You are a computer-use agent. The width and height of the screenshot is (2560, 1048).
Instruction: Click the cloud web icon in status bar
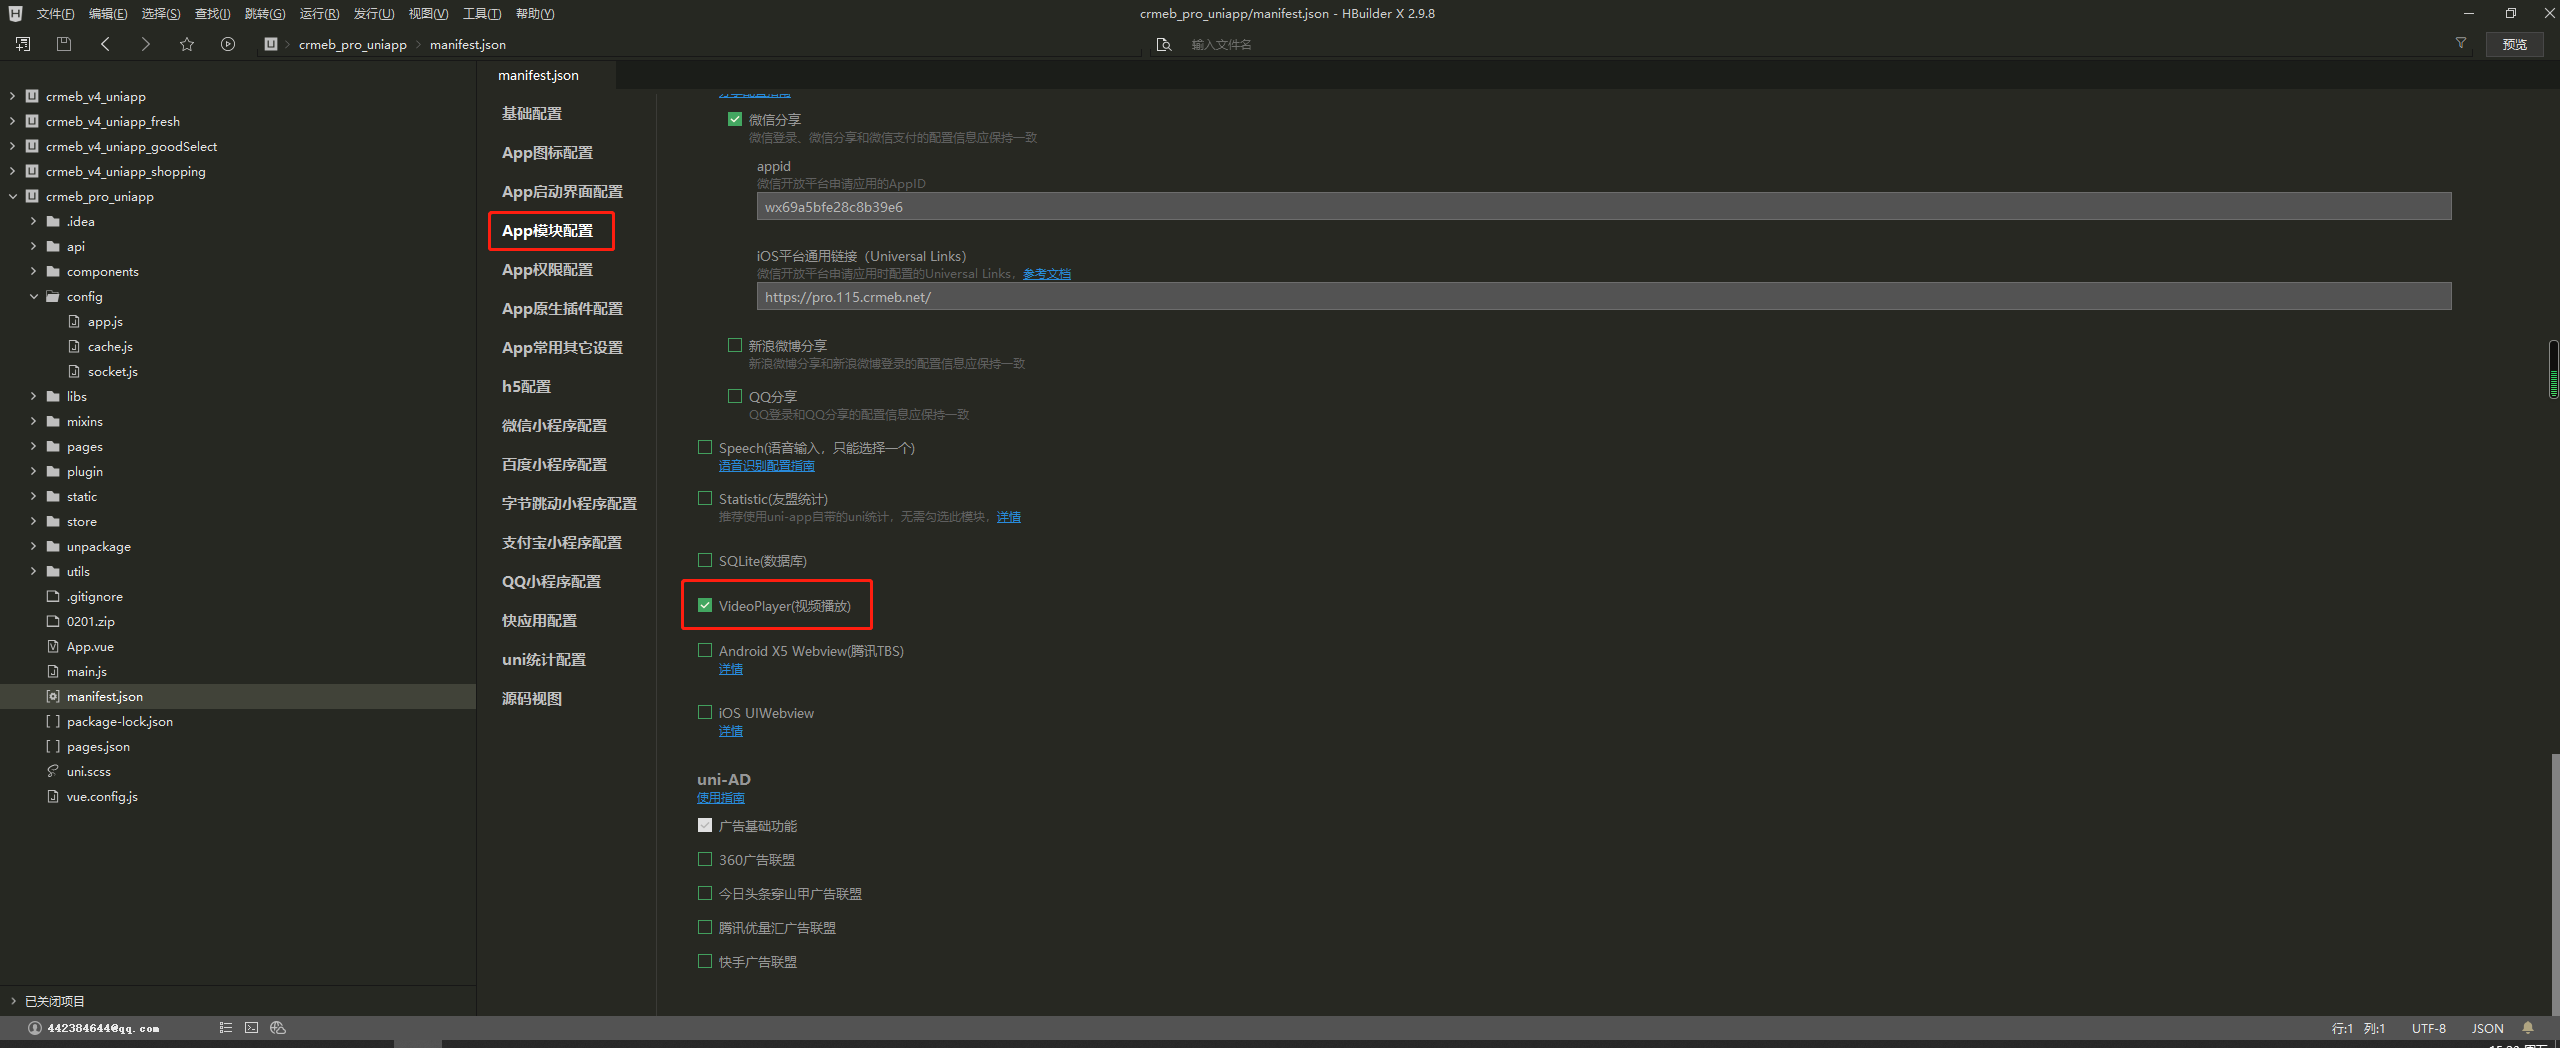coord(278,1028)
